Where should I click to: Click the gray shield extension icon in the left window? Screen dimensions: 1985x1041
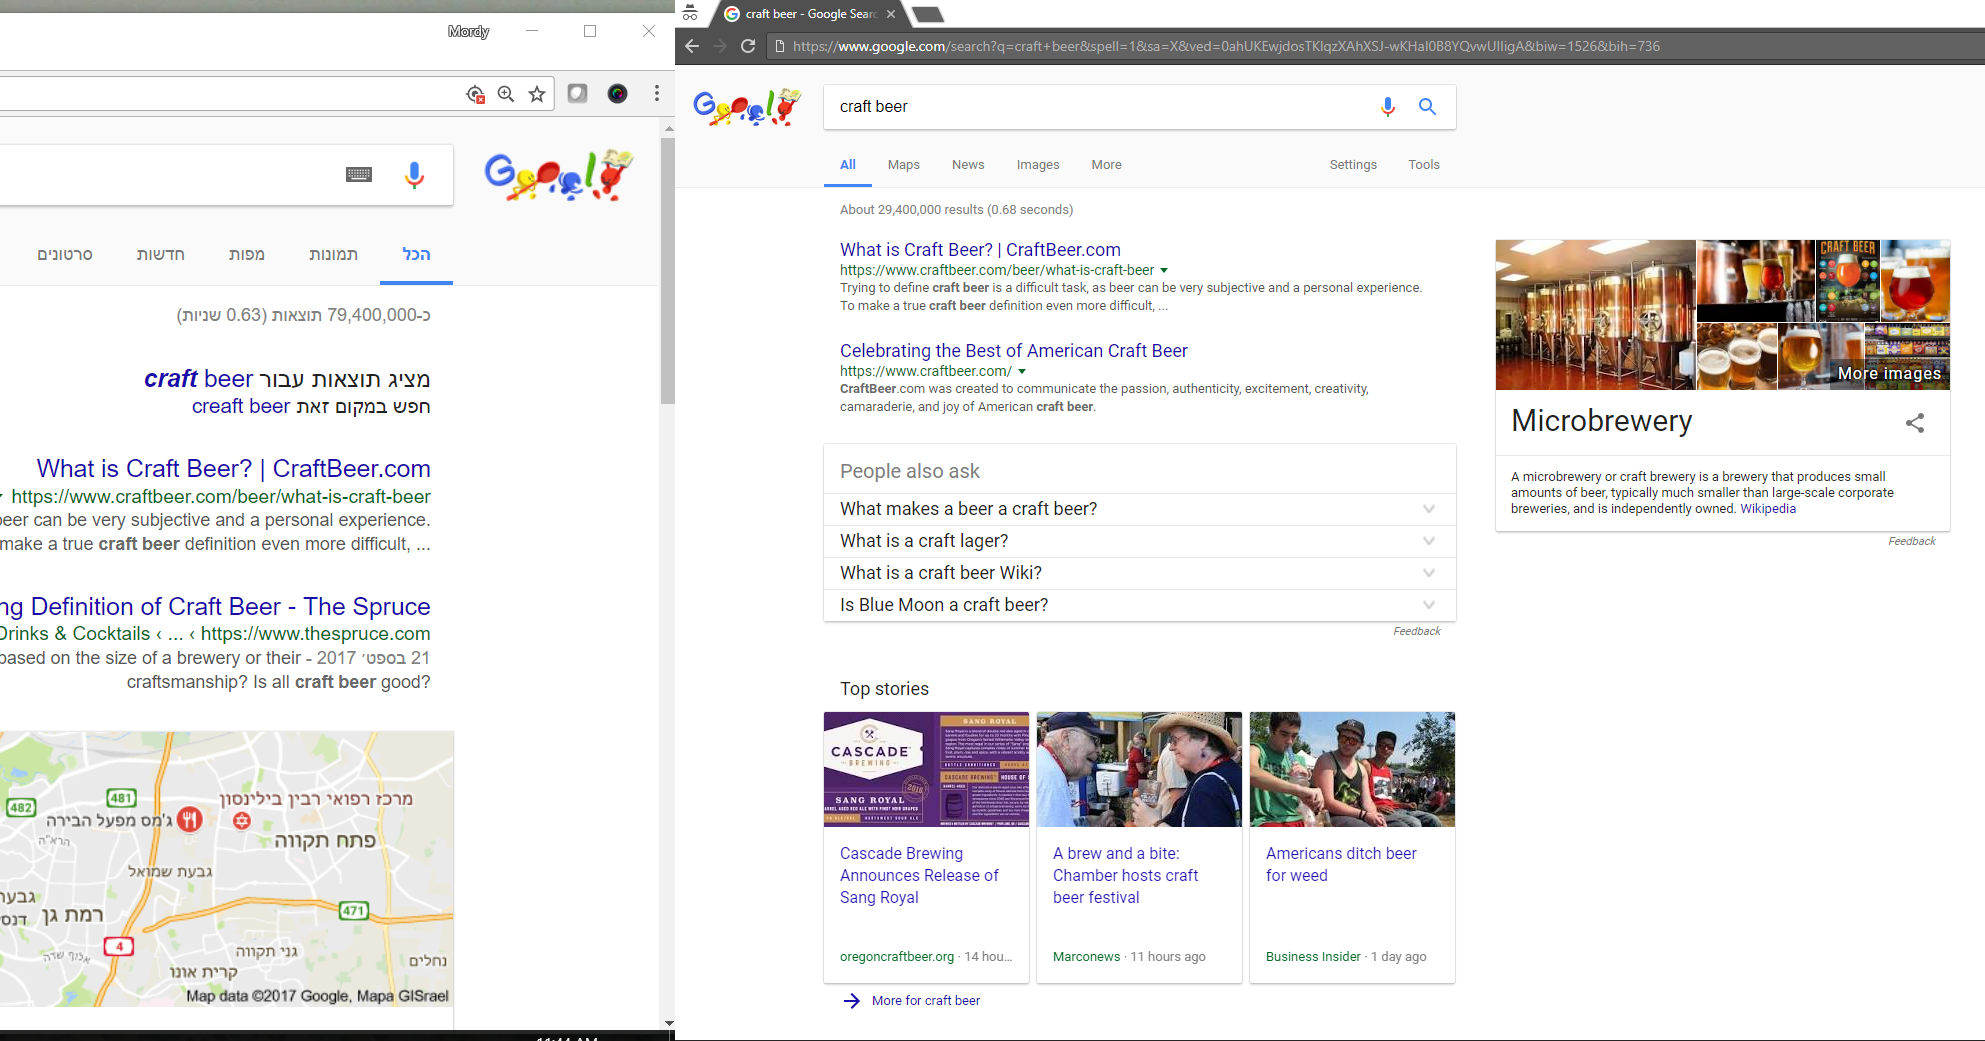(577, 93)
